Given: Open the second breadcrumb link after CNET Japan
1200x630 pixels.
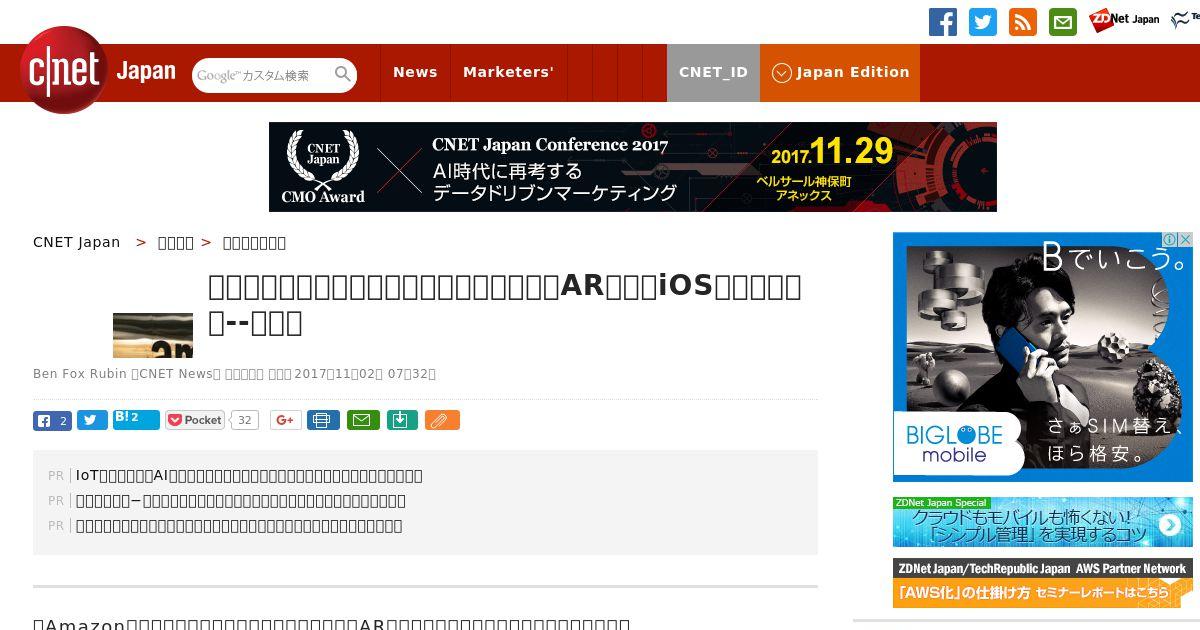Looking at the screenshot, I should coord(176,243).
